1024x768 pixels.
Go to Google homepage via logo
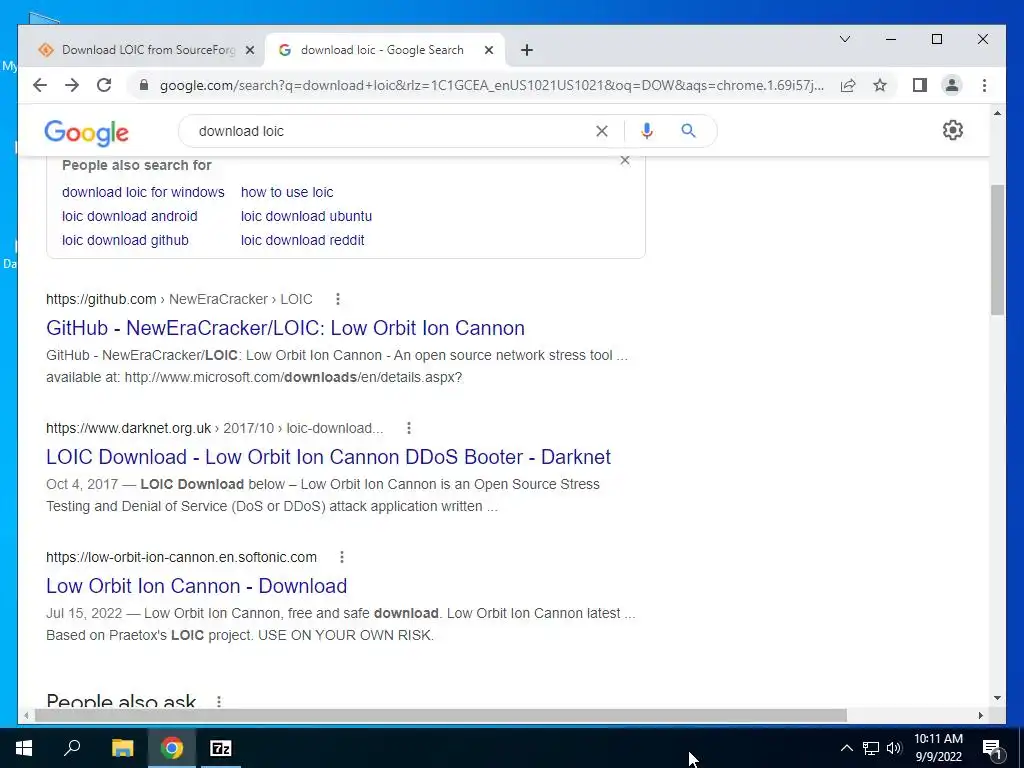tap(86, 133)
